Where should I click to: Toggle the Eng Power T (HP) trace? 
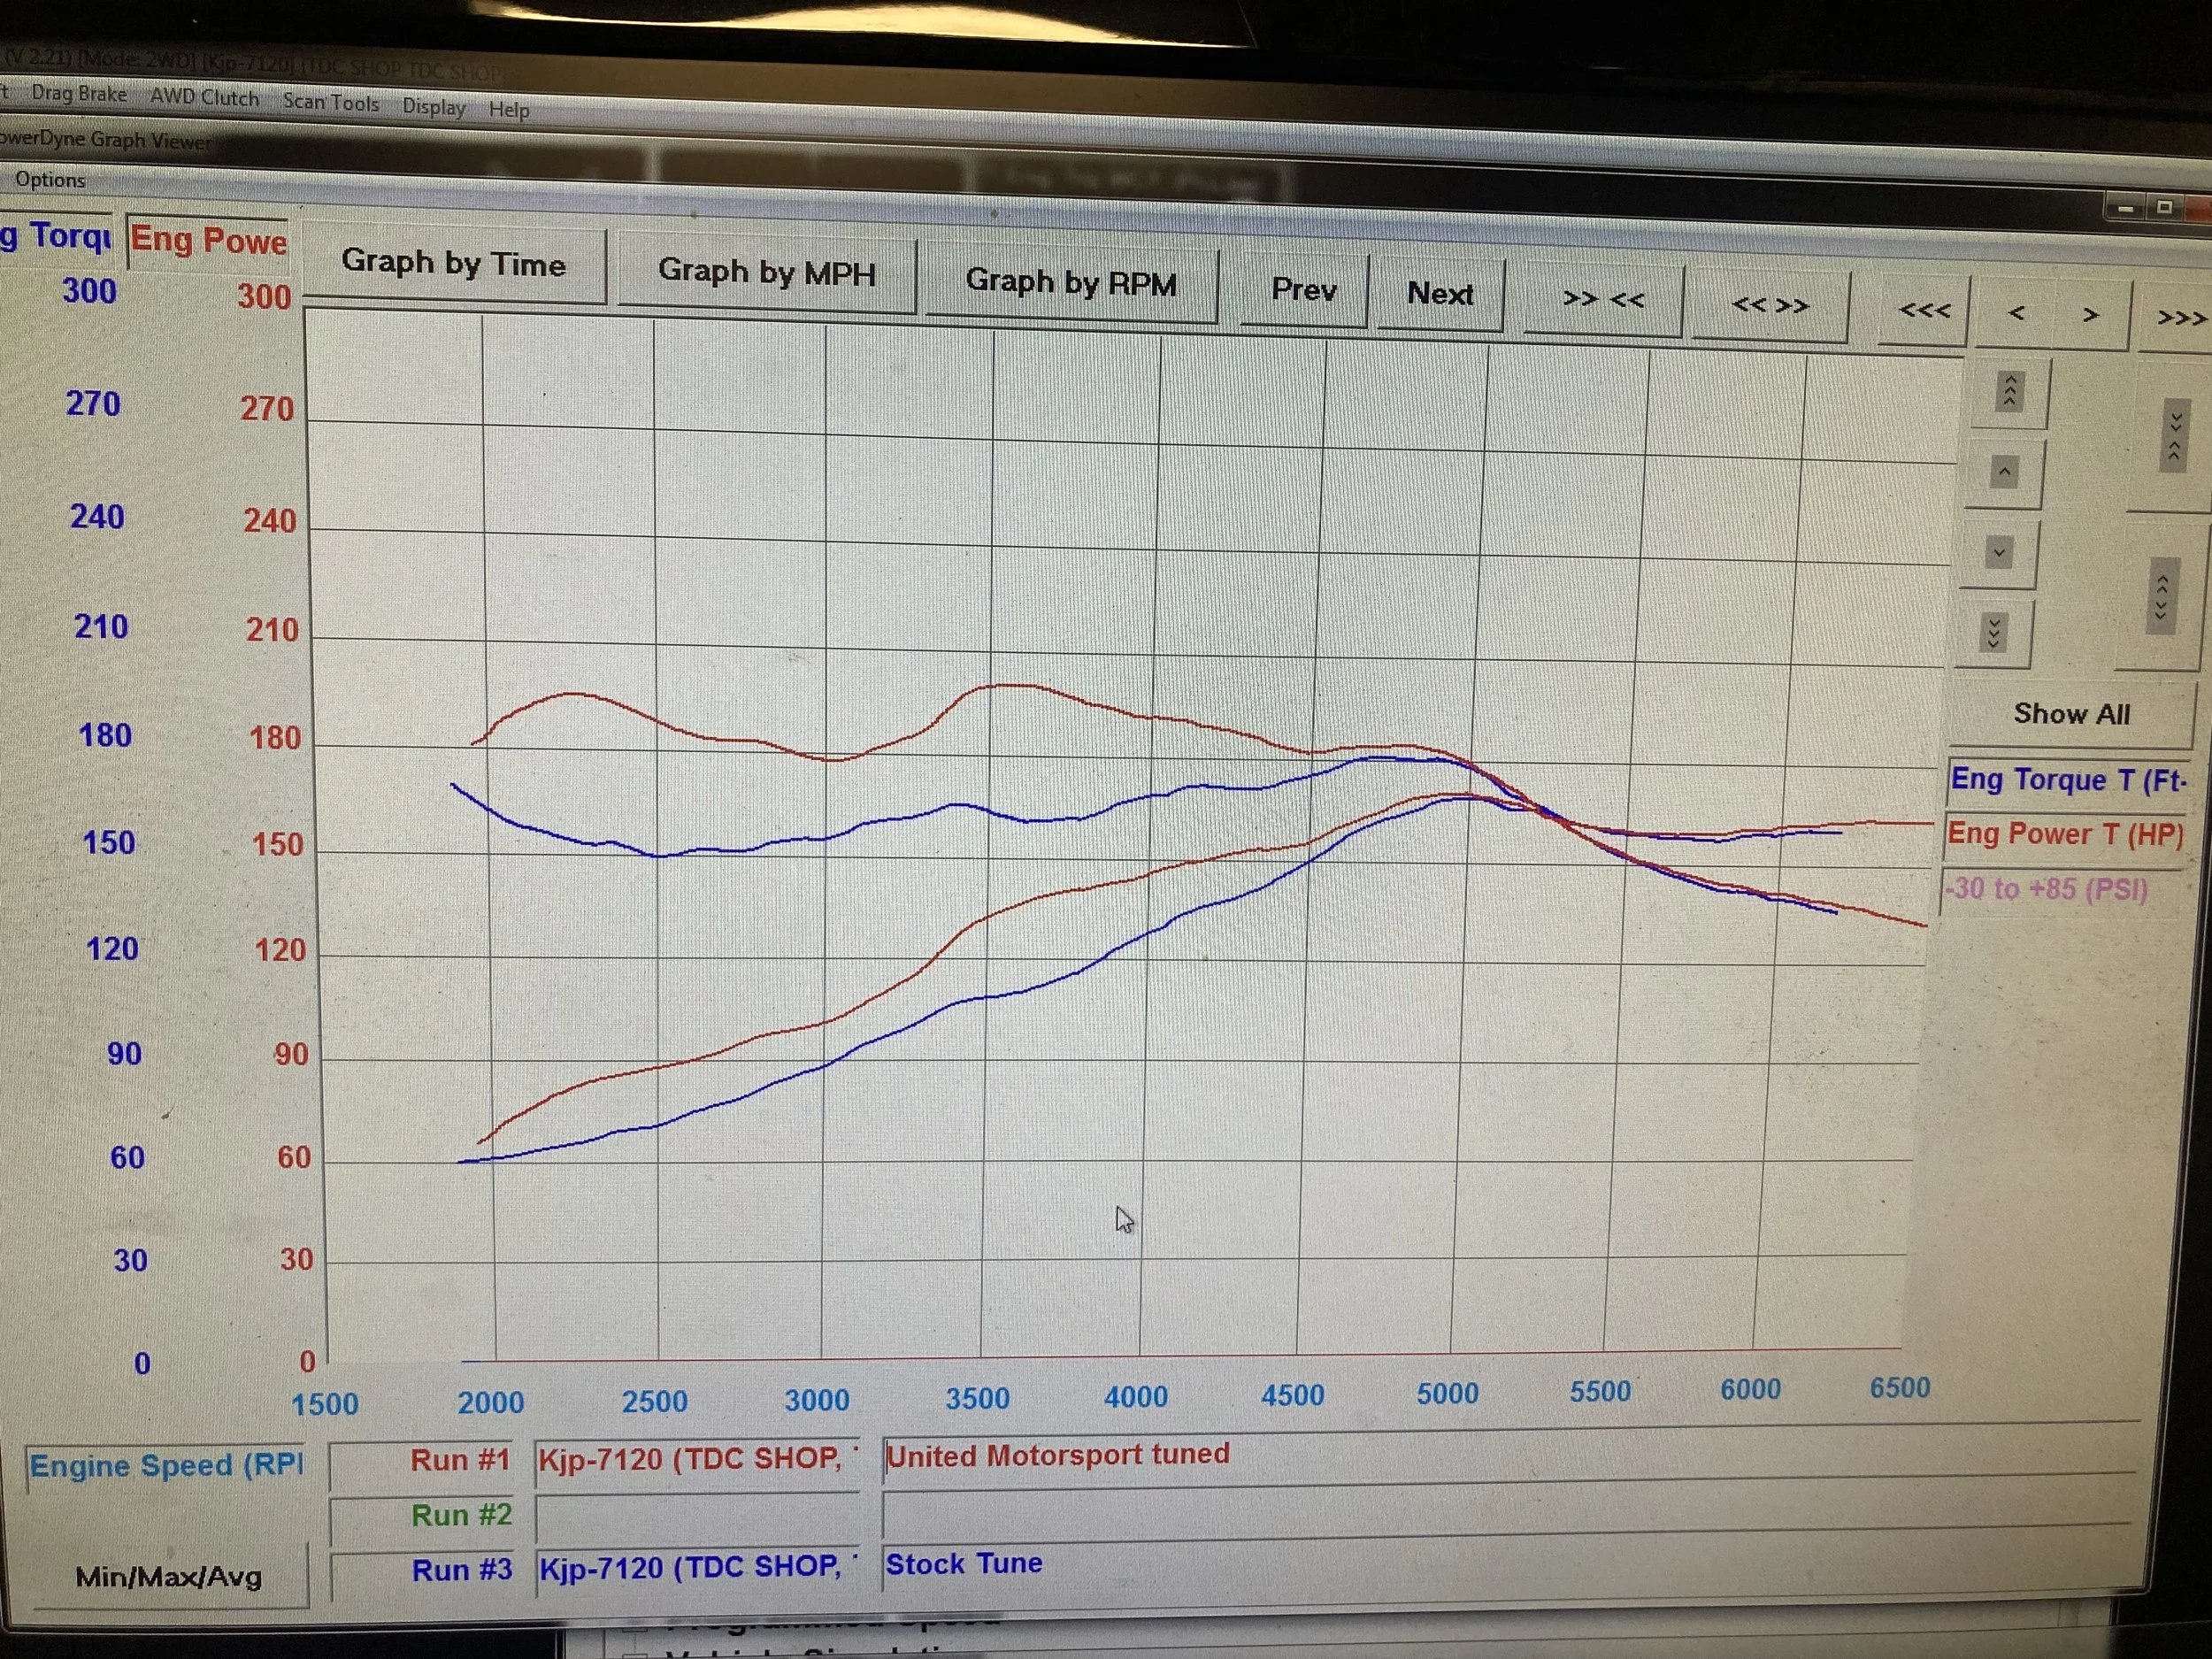[2064, 834]
